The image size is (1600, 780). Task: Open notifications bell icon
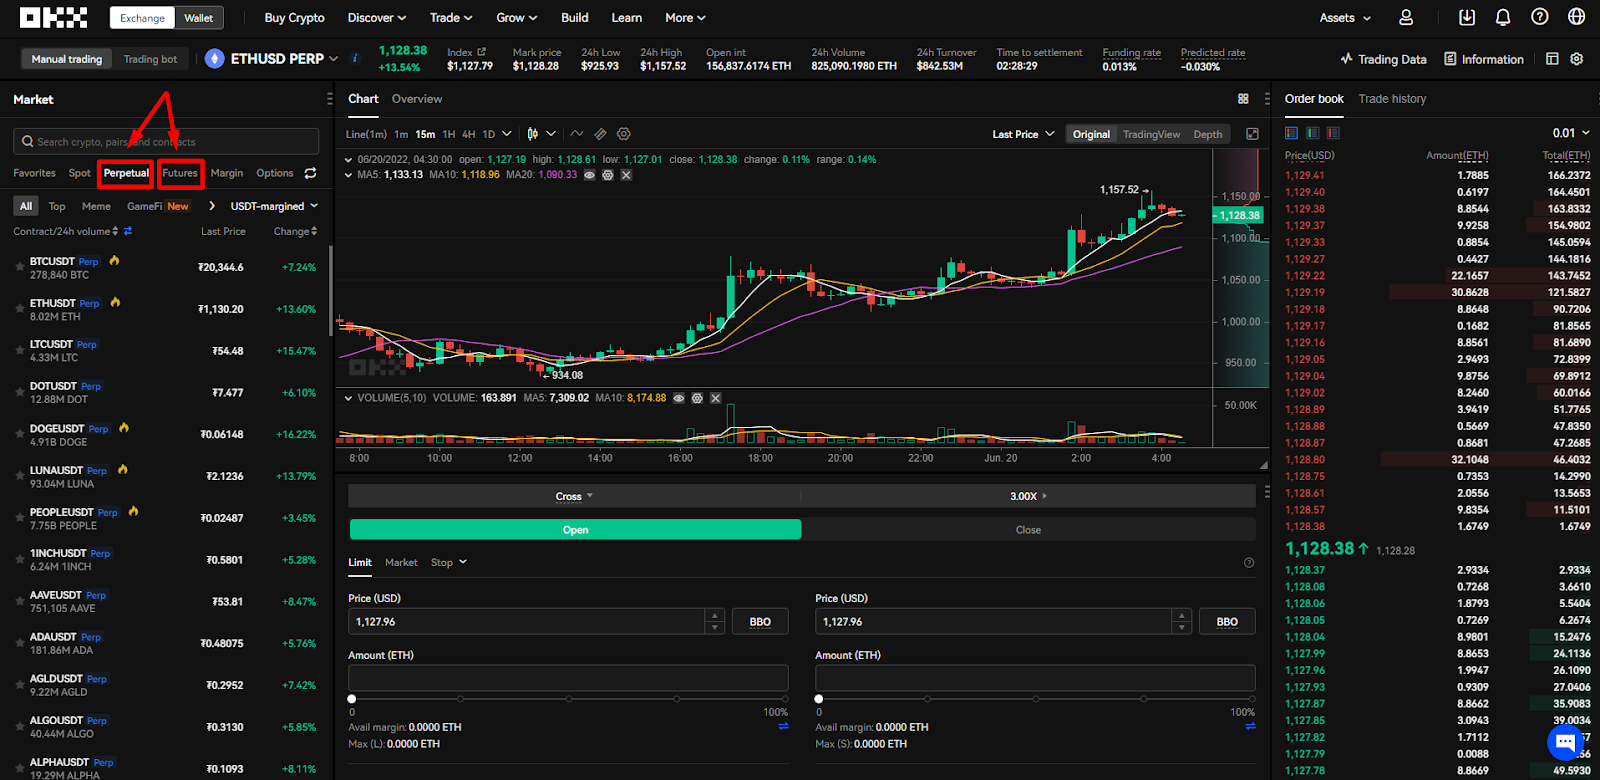click(1503, 18)
